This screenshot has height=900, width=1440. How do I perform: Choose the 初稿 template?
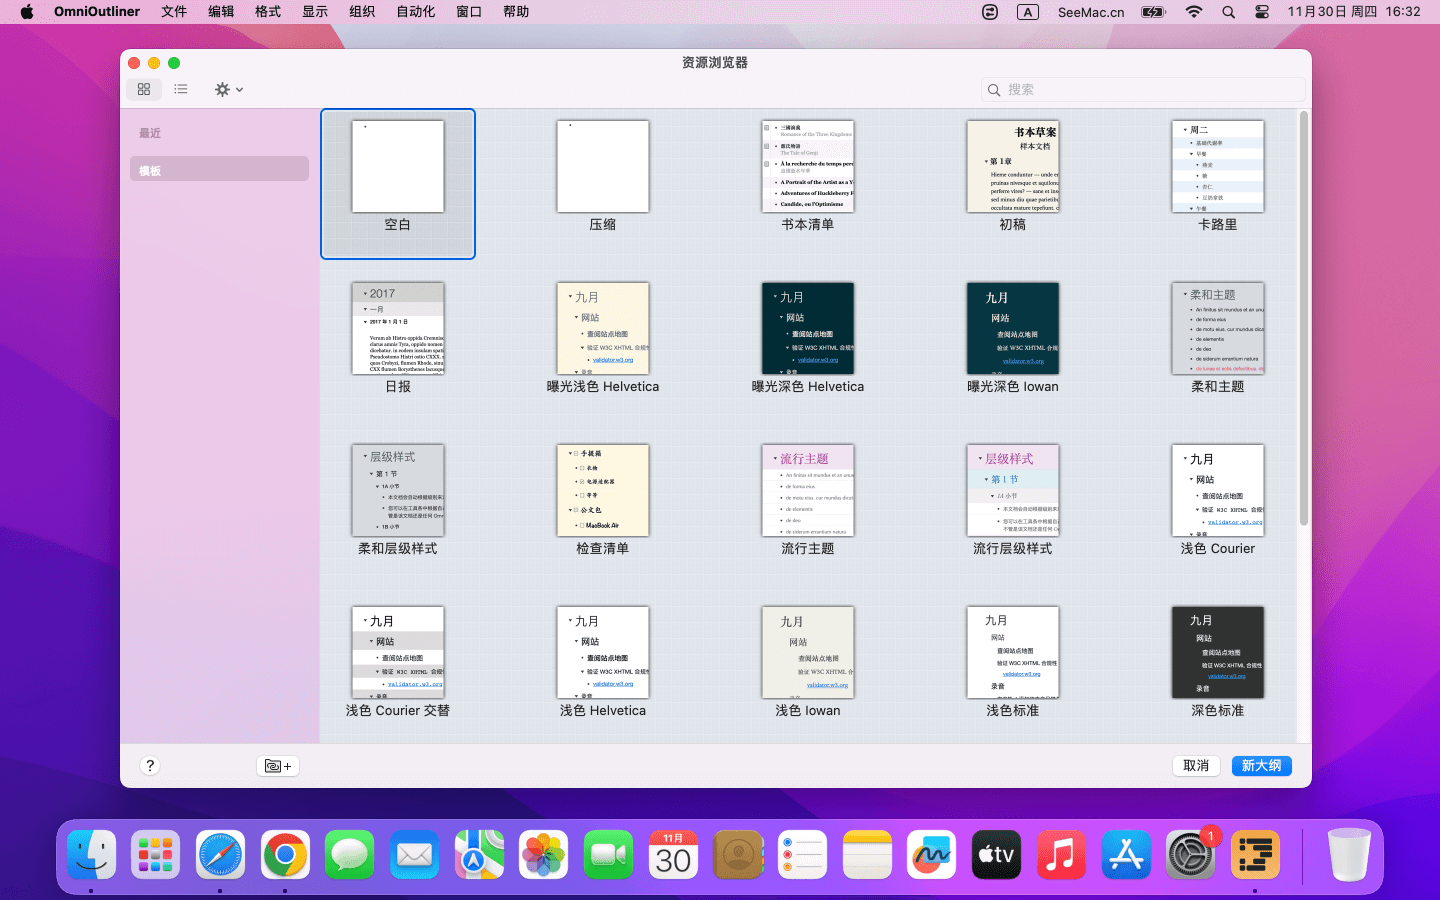(1013, 166)
